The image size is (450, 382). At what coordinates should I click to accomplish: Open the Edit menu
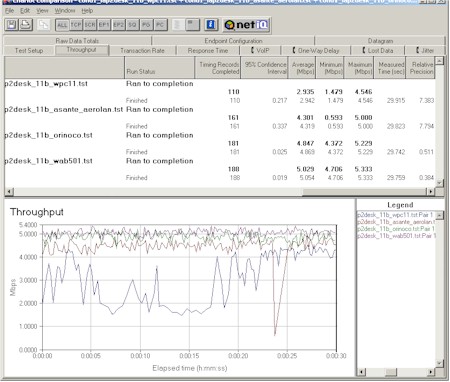click(25, 11)
